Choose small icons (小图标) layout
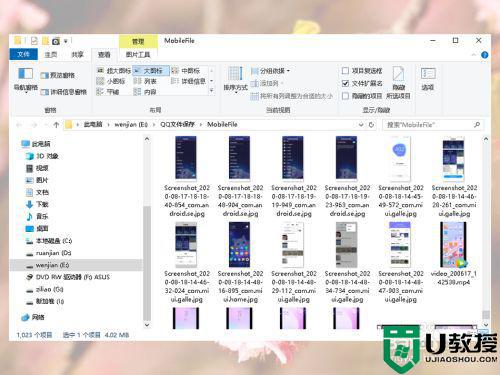500x375 pixels. 111,81
